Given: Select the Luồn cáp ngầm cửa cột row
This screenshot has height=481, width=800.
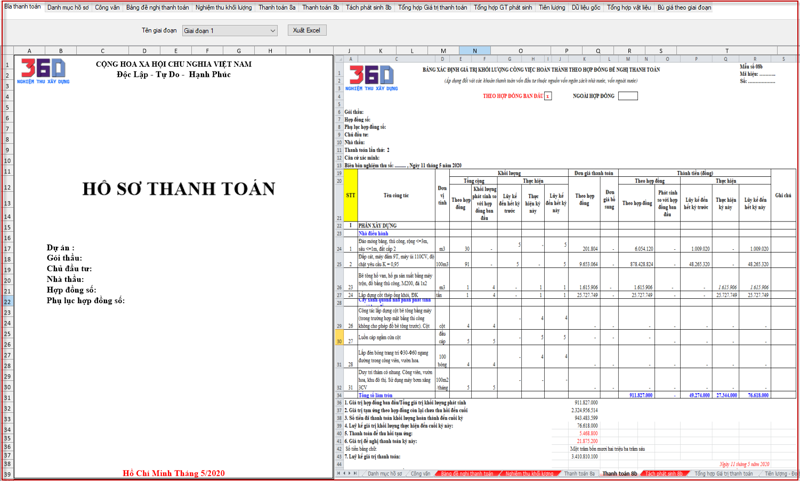Looking at the screenshot, I should coord(569,337).
